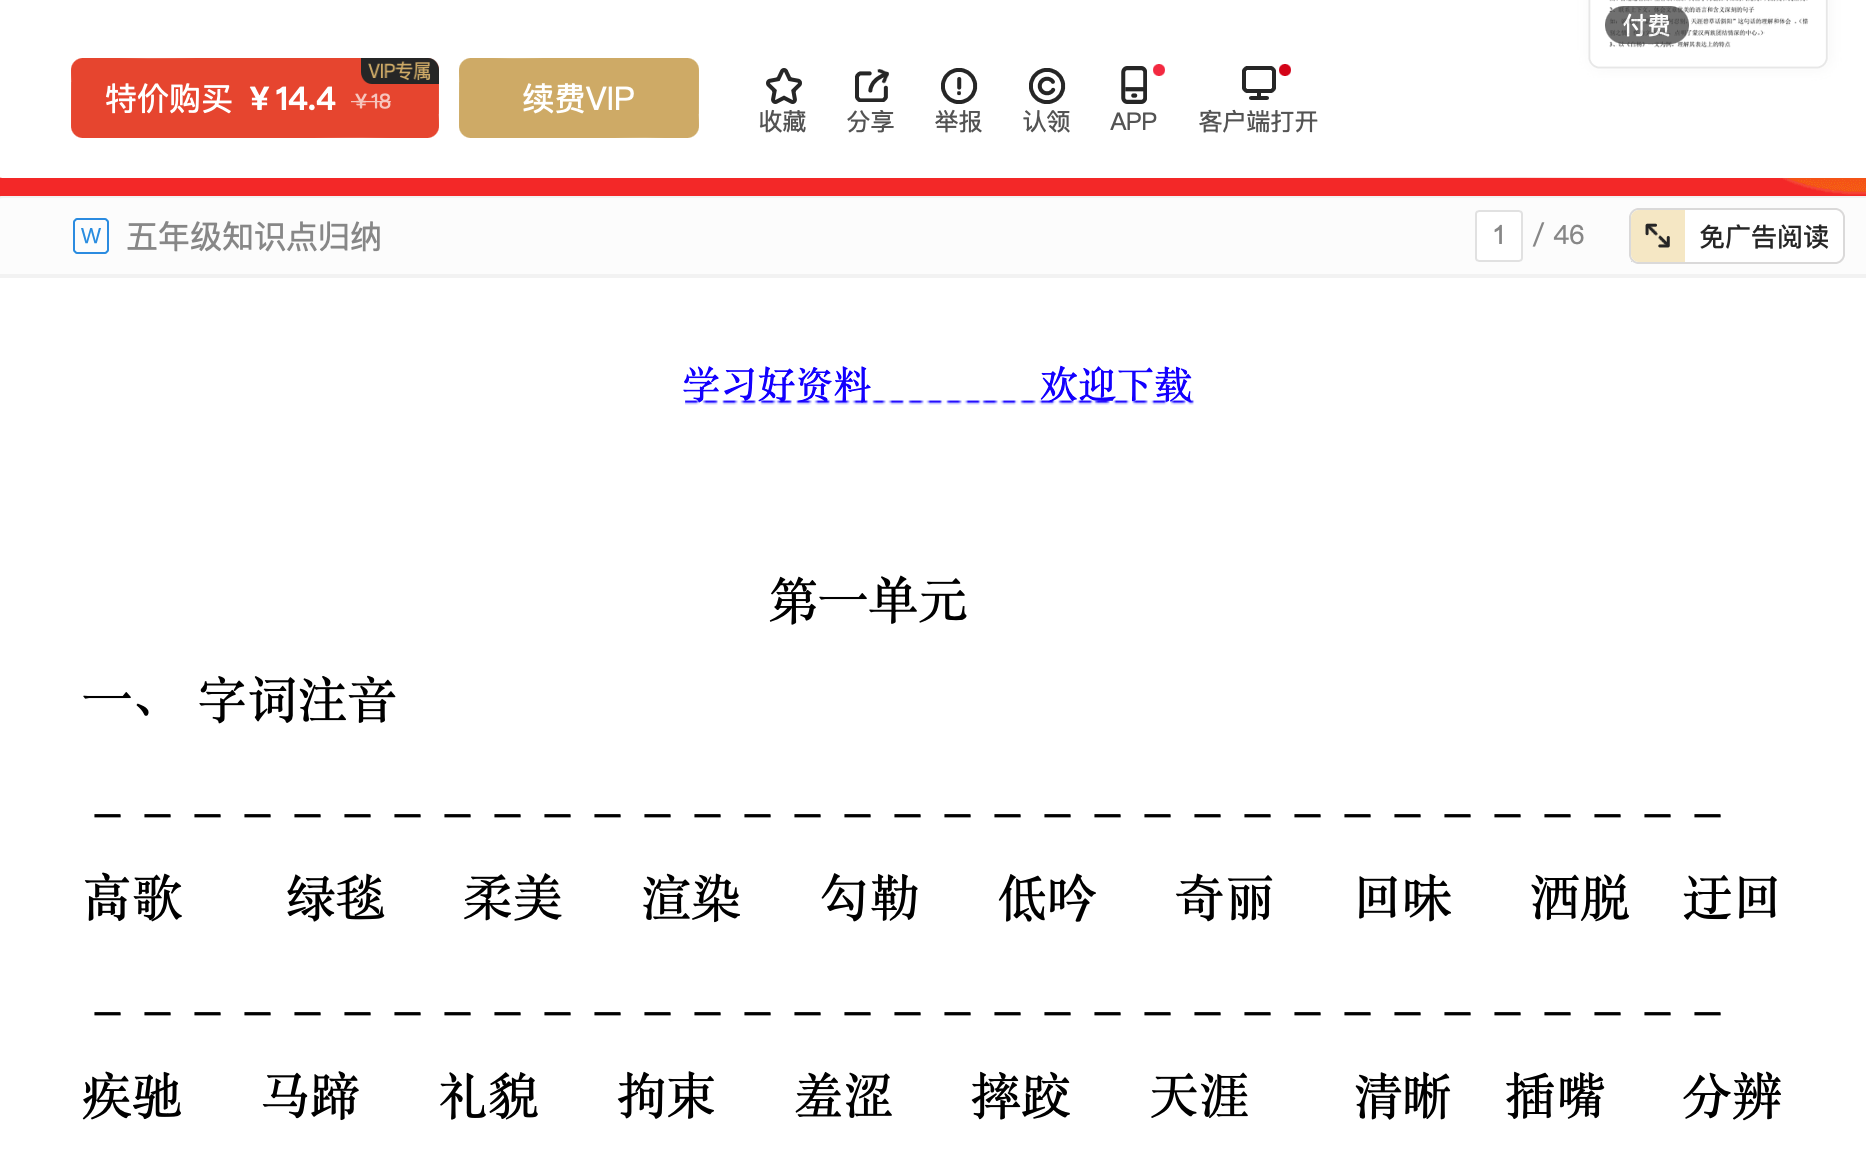Open the 学习好资料 hyperlink

click(x=777, y=385)
